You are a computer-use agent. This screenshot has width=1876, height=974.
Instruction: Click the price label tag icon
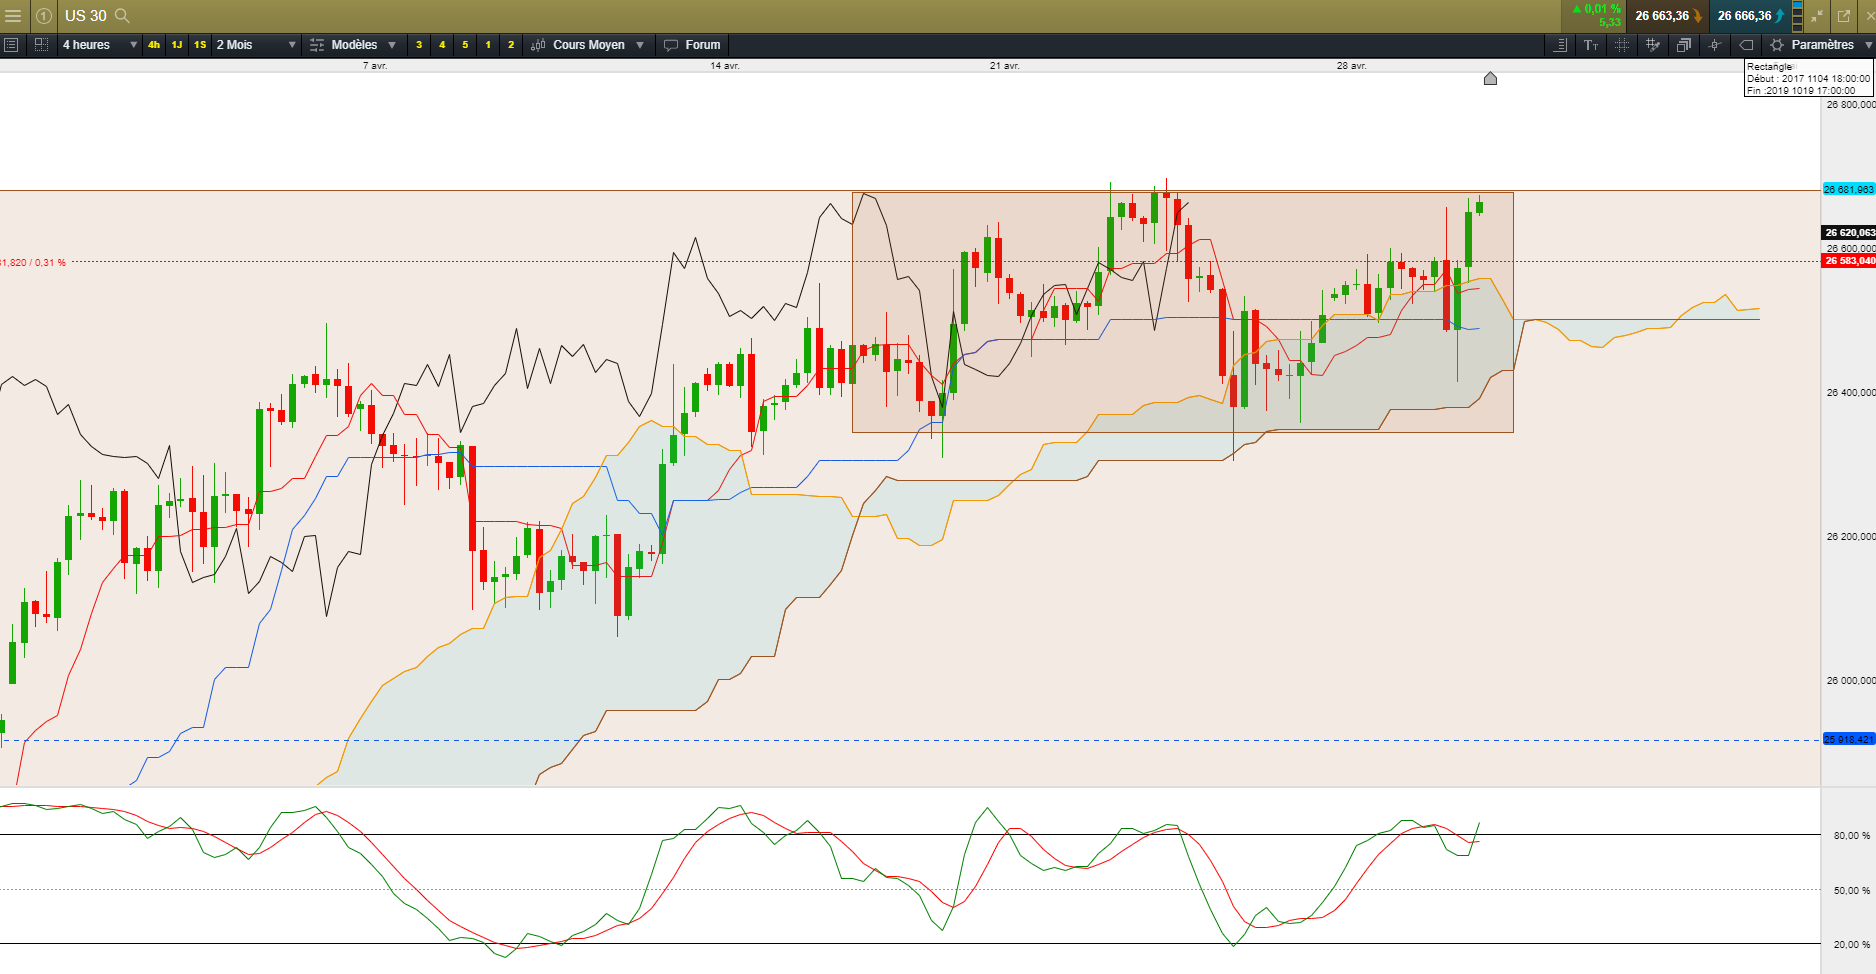(x=1746, y=45)
